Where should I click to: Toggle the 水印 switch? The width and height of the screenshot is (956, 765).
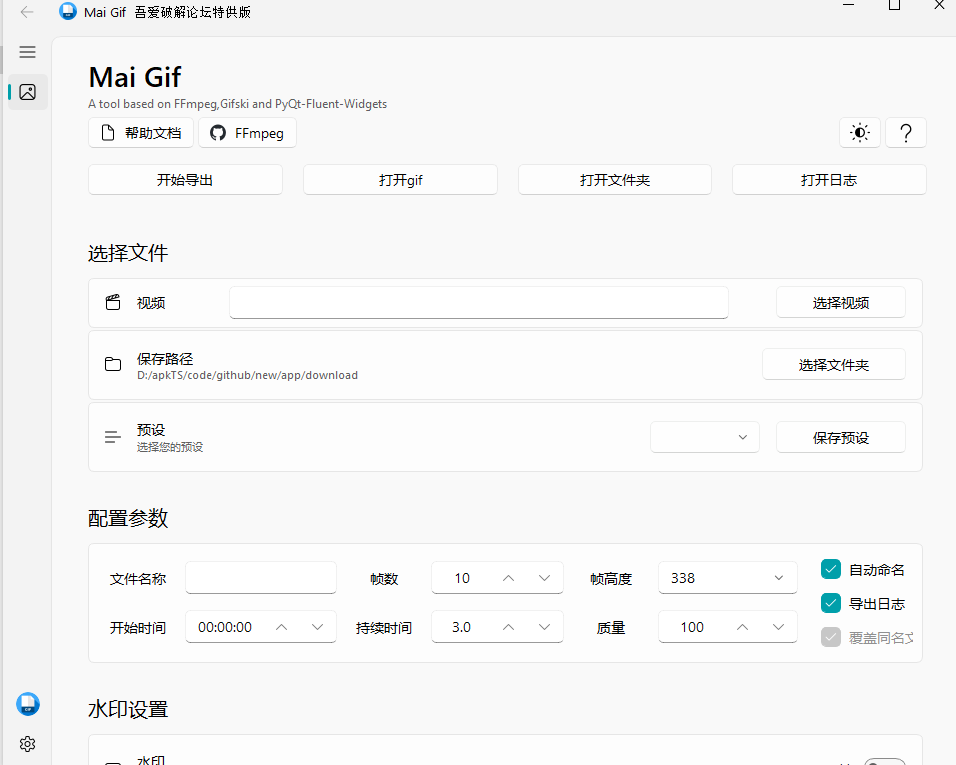pos(883,762)
